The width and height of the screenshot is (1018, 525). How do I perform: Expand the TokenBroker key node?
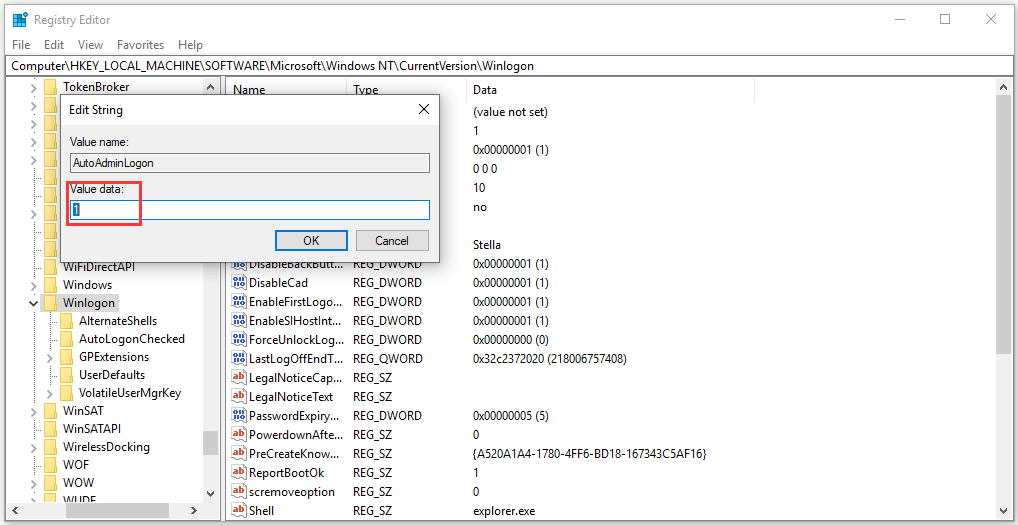click(33, 87)
